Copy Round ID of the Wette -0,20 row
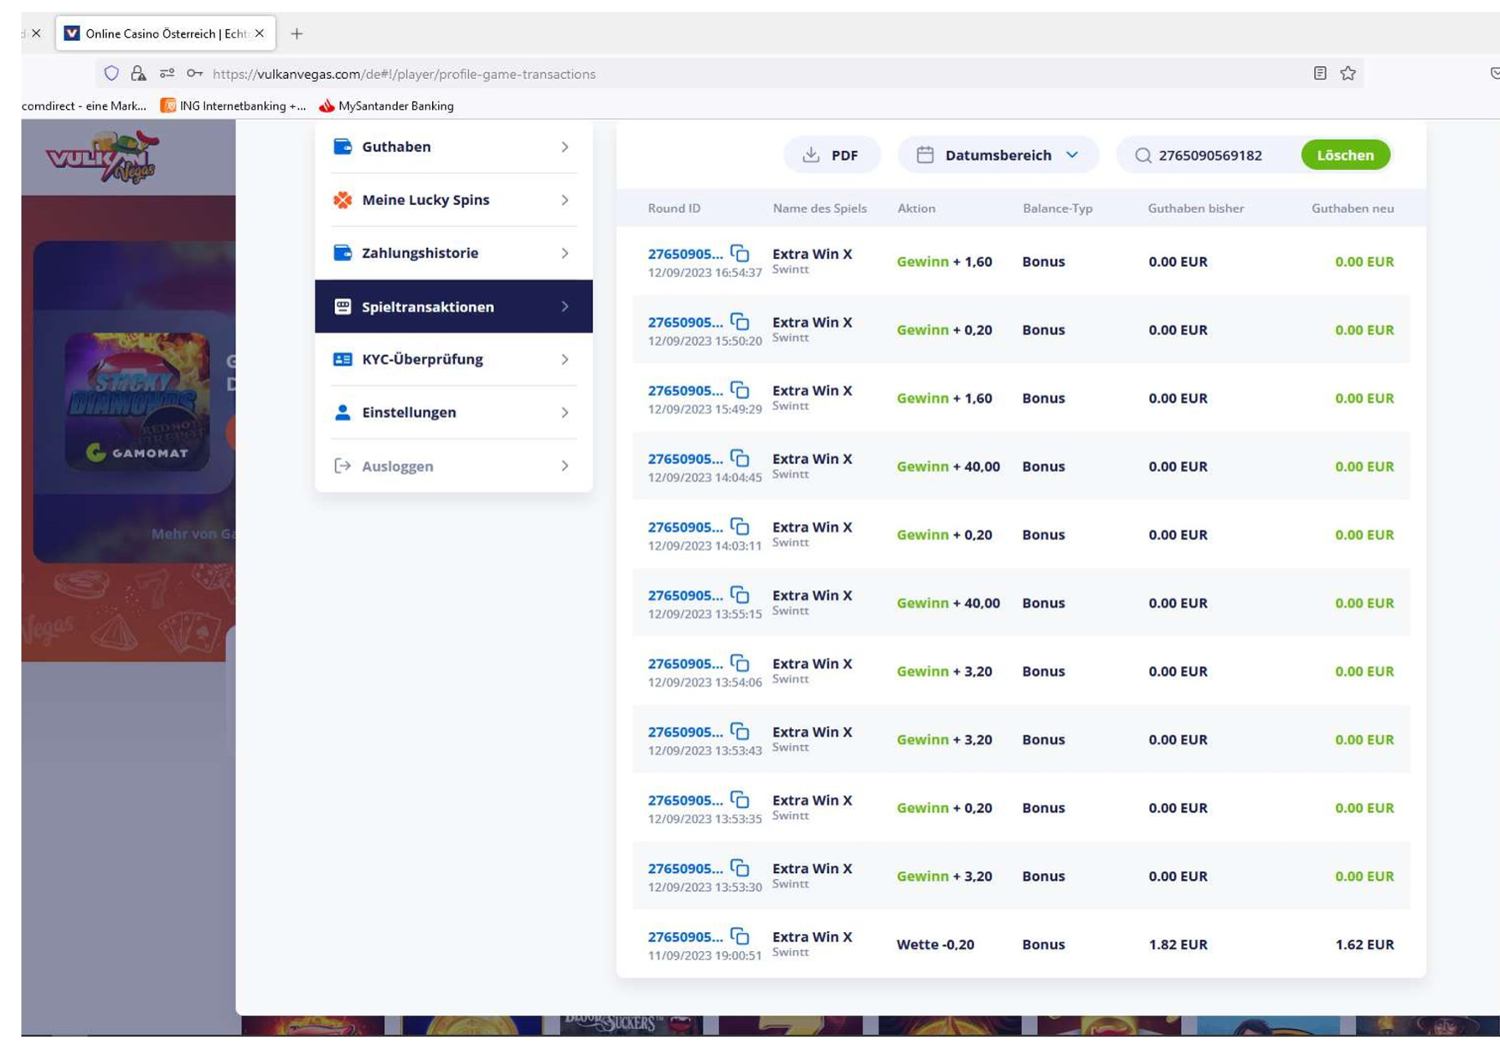1500x1060 pixels. 740,936
